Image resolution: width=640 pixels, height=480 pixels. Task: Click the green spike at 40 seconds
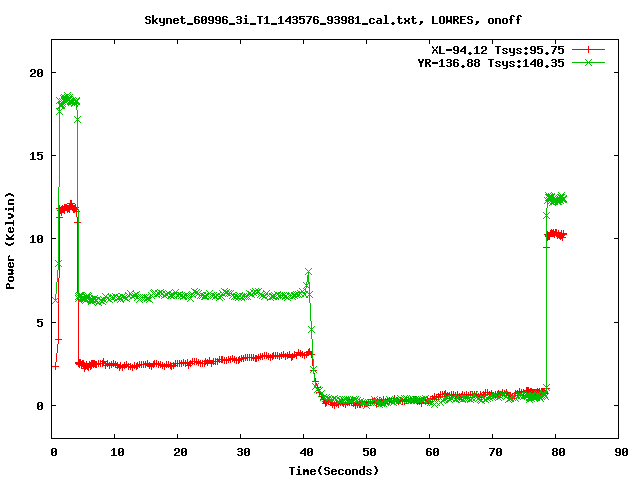click(x=308, y=272)
